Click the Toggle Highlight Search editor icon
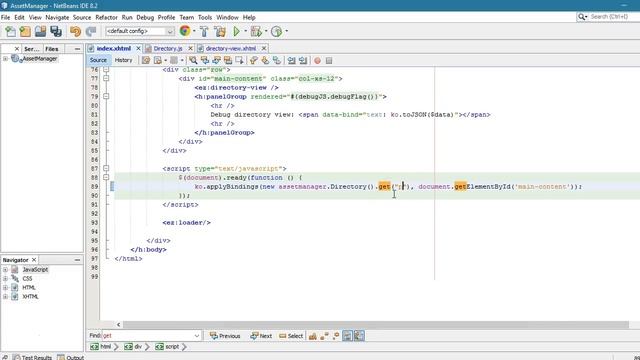The image size is (640, 360). (228, 60)
